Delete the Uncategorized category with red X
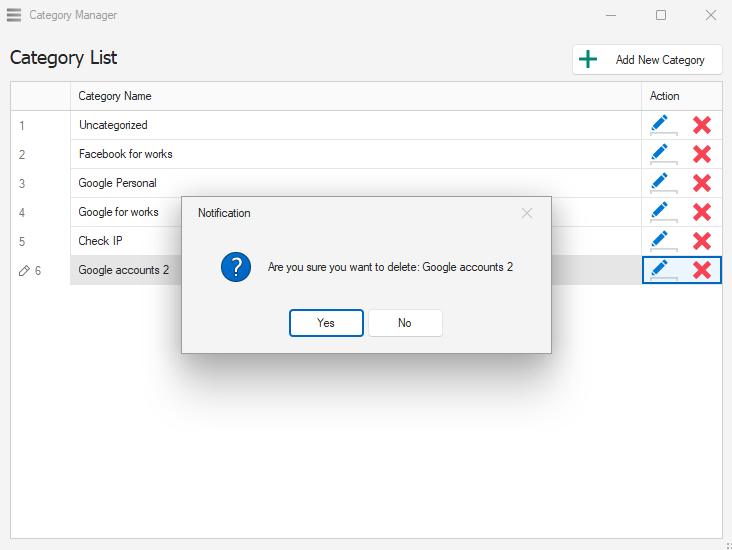The width and height of the screenshot is (732, 550). pos(702,125)
